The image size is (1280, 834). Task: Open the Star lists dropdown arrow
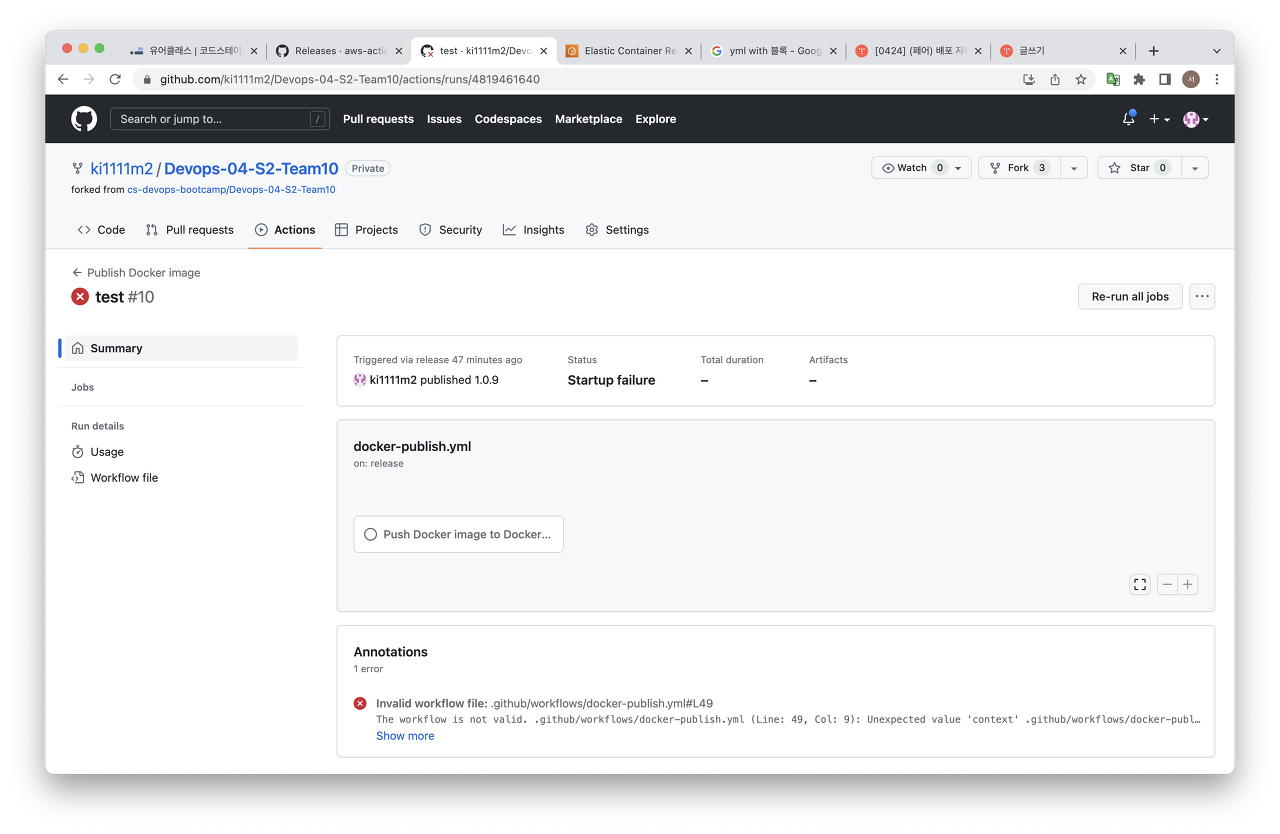point(1195,168)
